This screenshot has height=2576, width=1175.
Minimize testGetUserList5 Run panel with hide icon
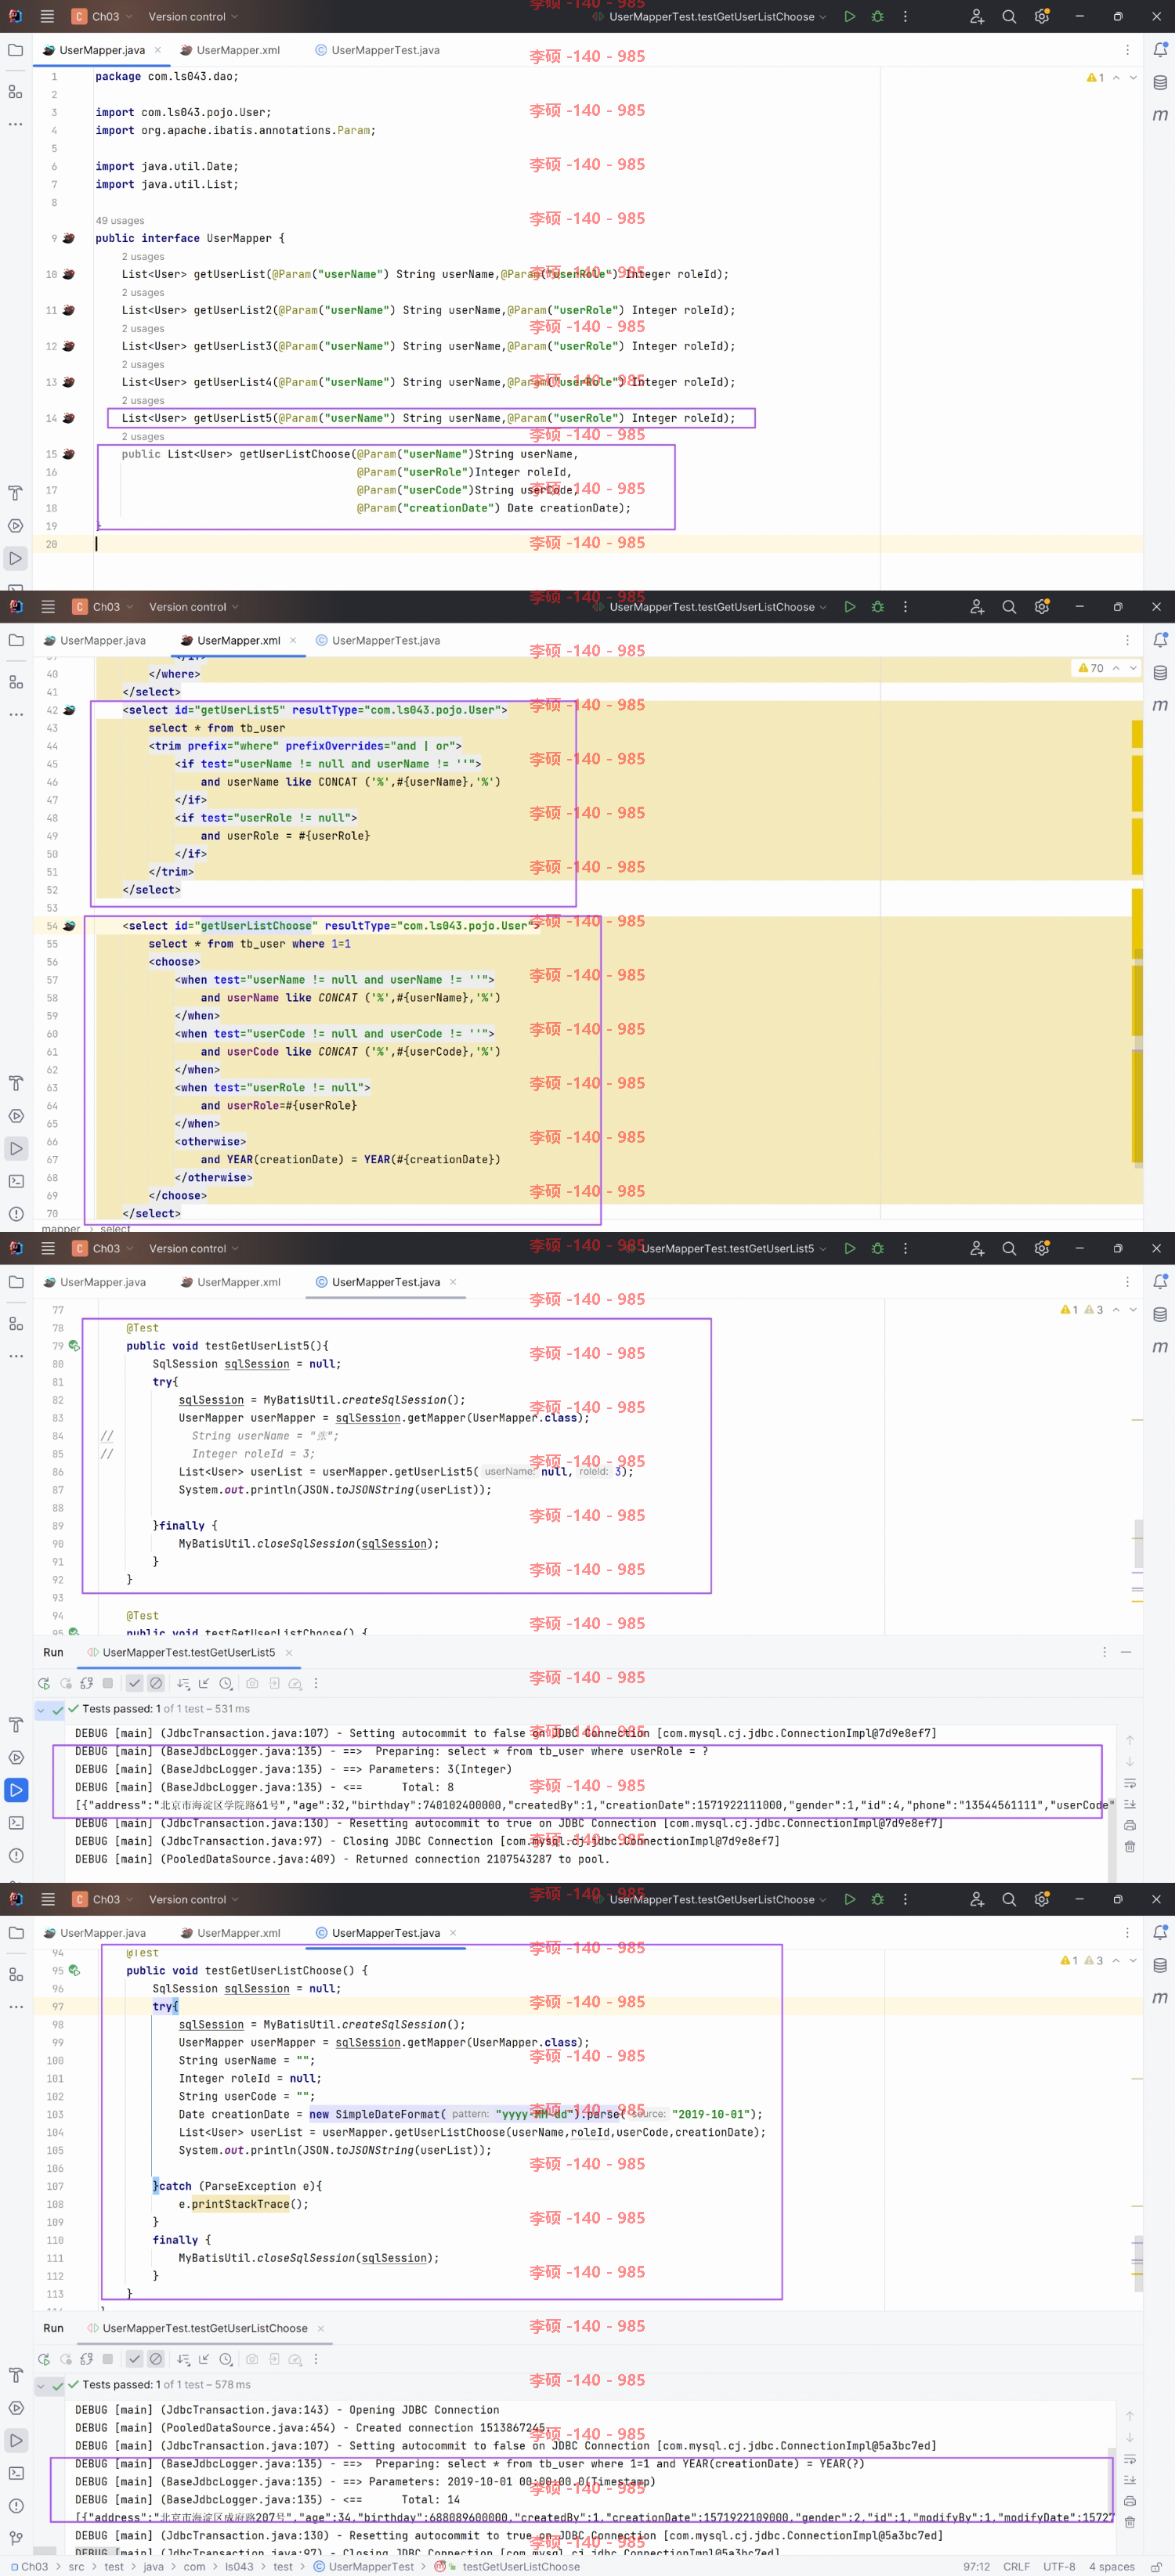[x=1125, y=1653]
